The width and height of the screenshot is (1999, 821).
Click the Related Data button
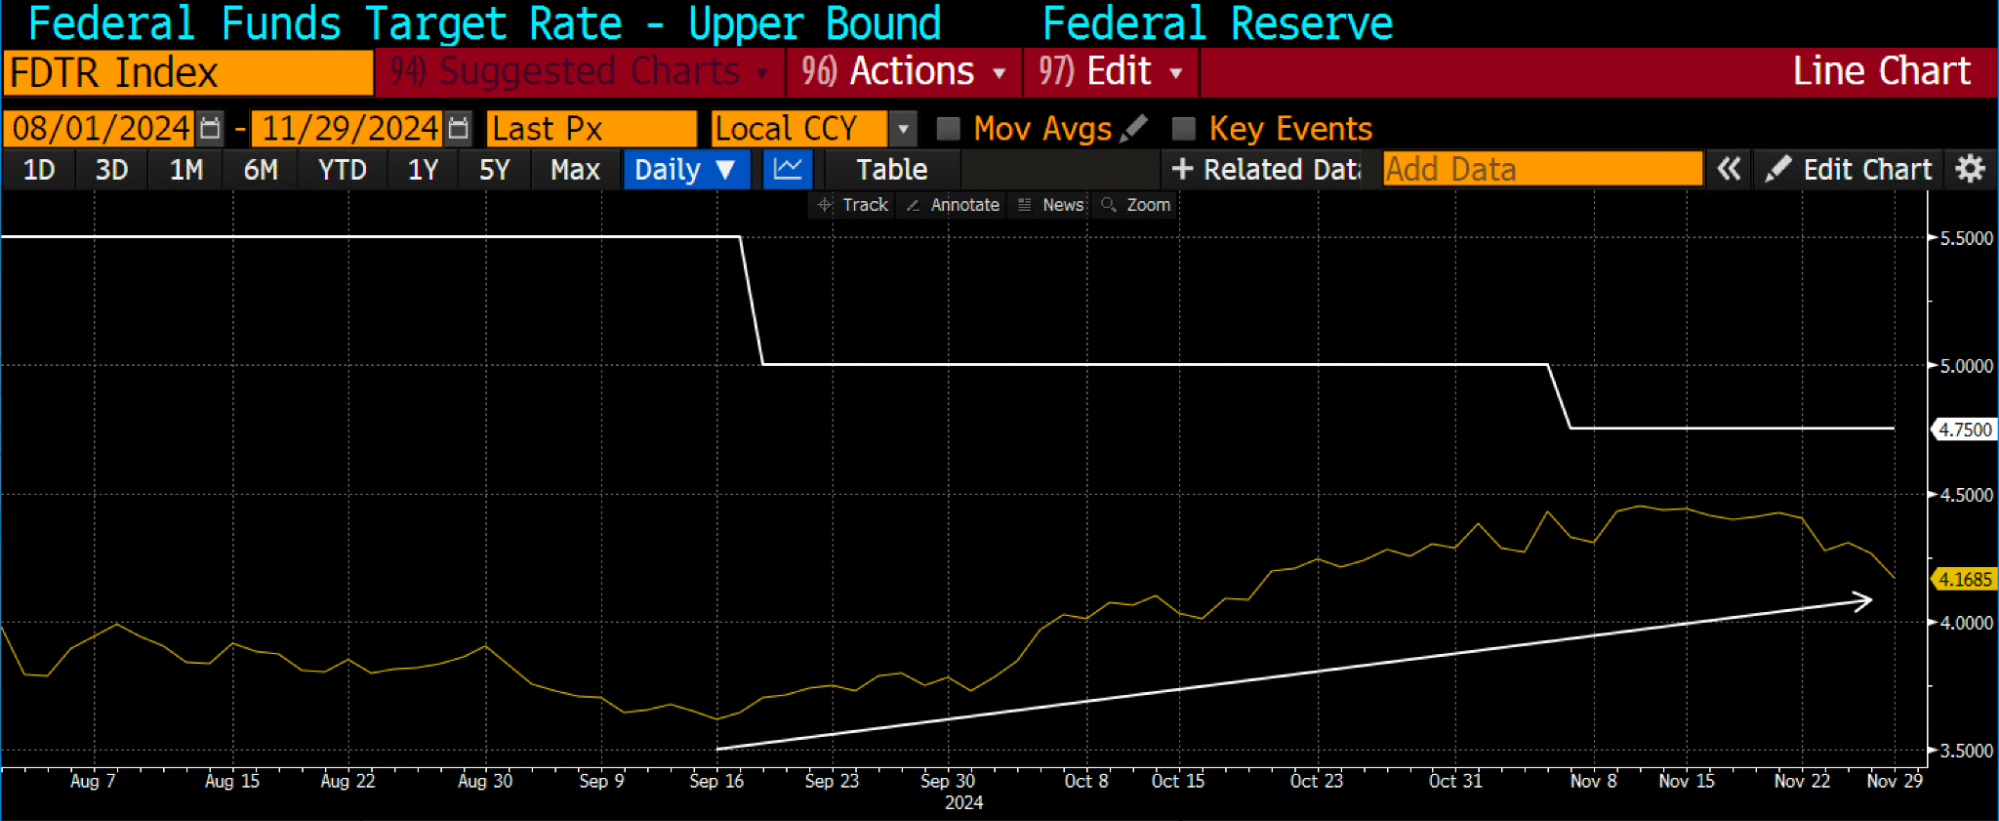pyautogui.click(x=1266, y=169)
